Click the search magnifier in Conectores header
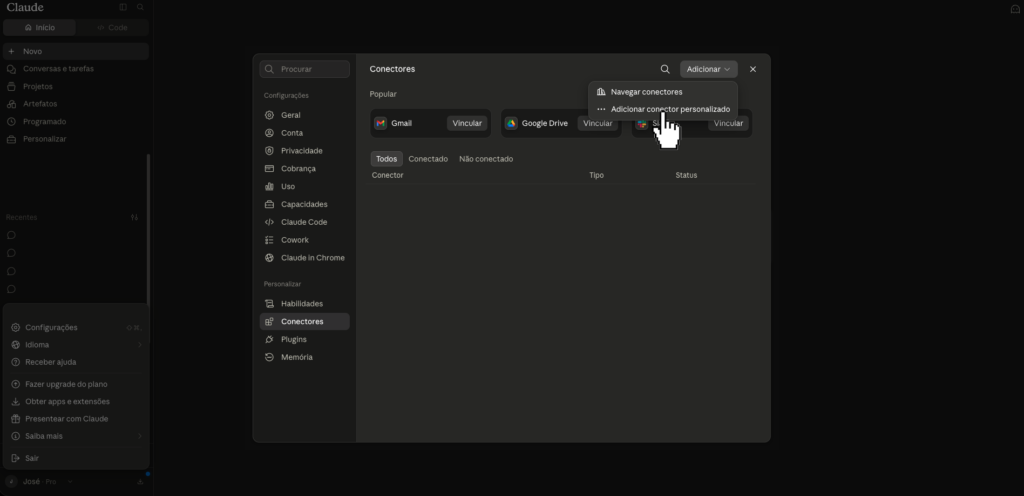This screenshot has height=496, width=1024. pyautogui.click(x=665, y=69)
